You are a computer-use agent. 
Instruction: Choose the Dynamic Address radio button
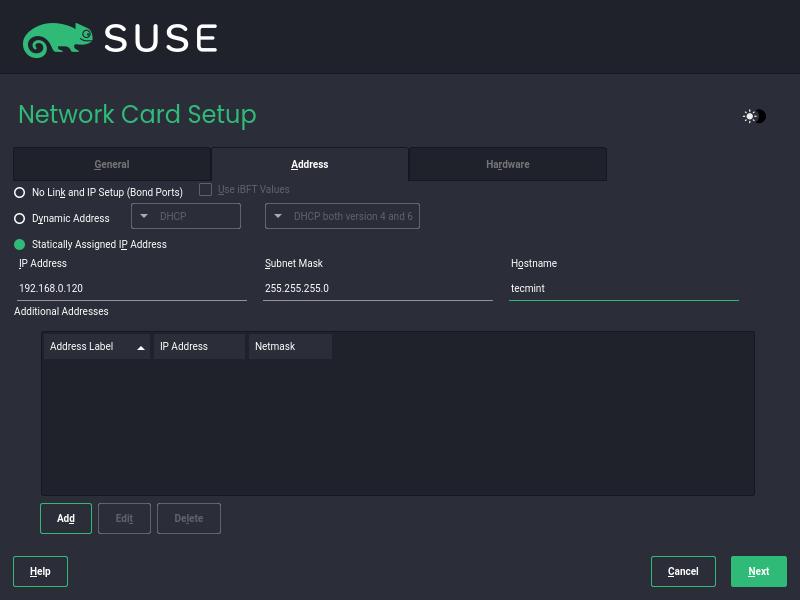point(19,218)
